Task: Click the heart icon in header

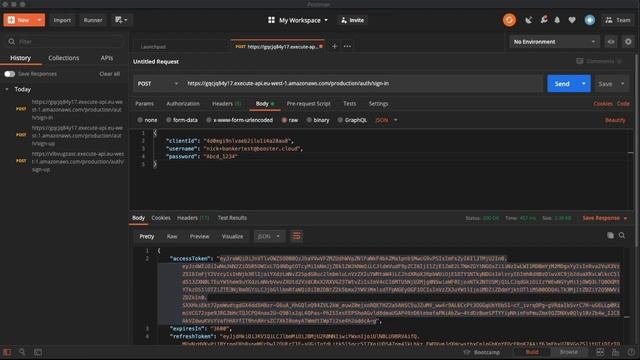Action: [572, 20]
